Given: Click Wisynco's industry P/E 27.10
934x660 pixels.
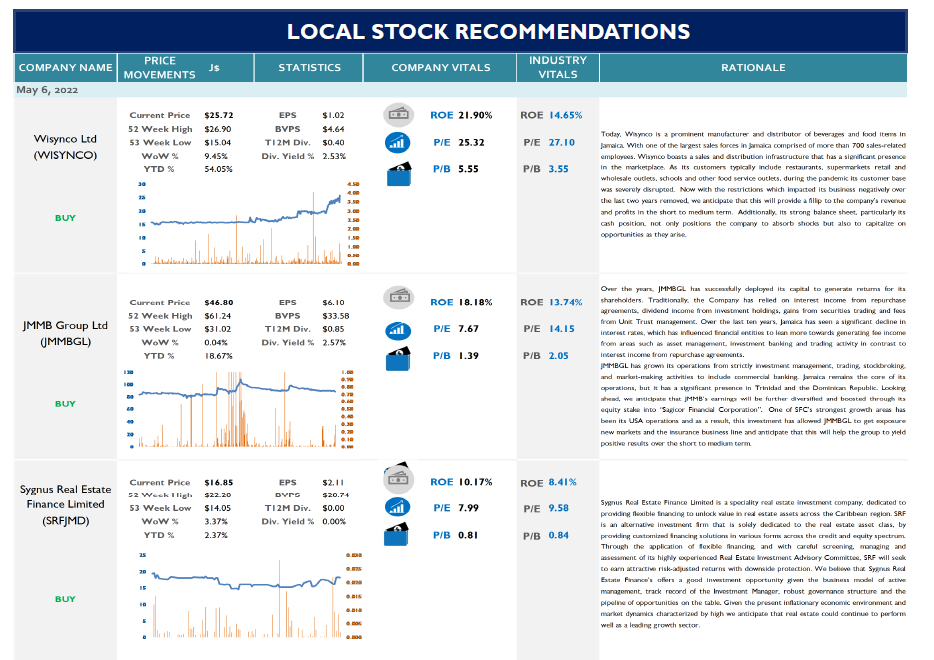Looking at the screenshot, I should pos(562,142).
